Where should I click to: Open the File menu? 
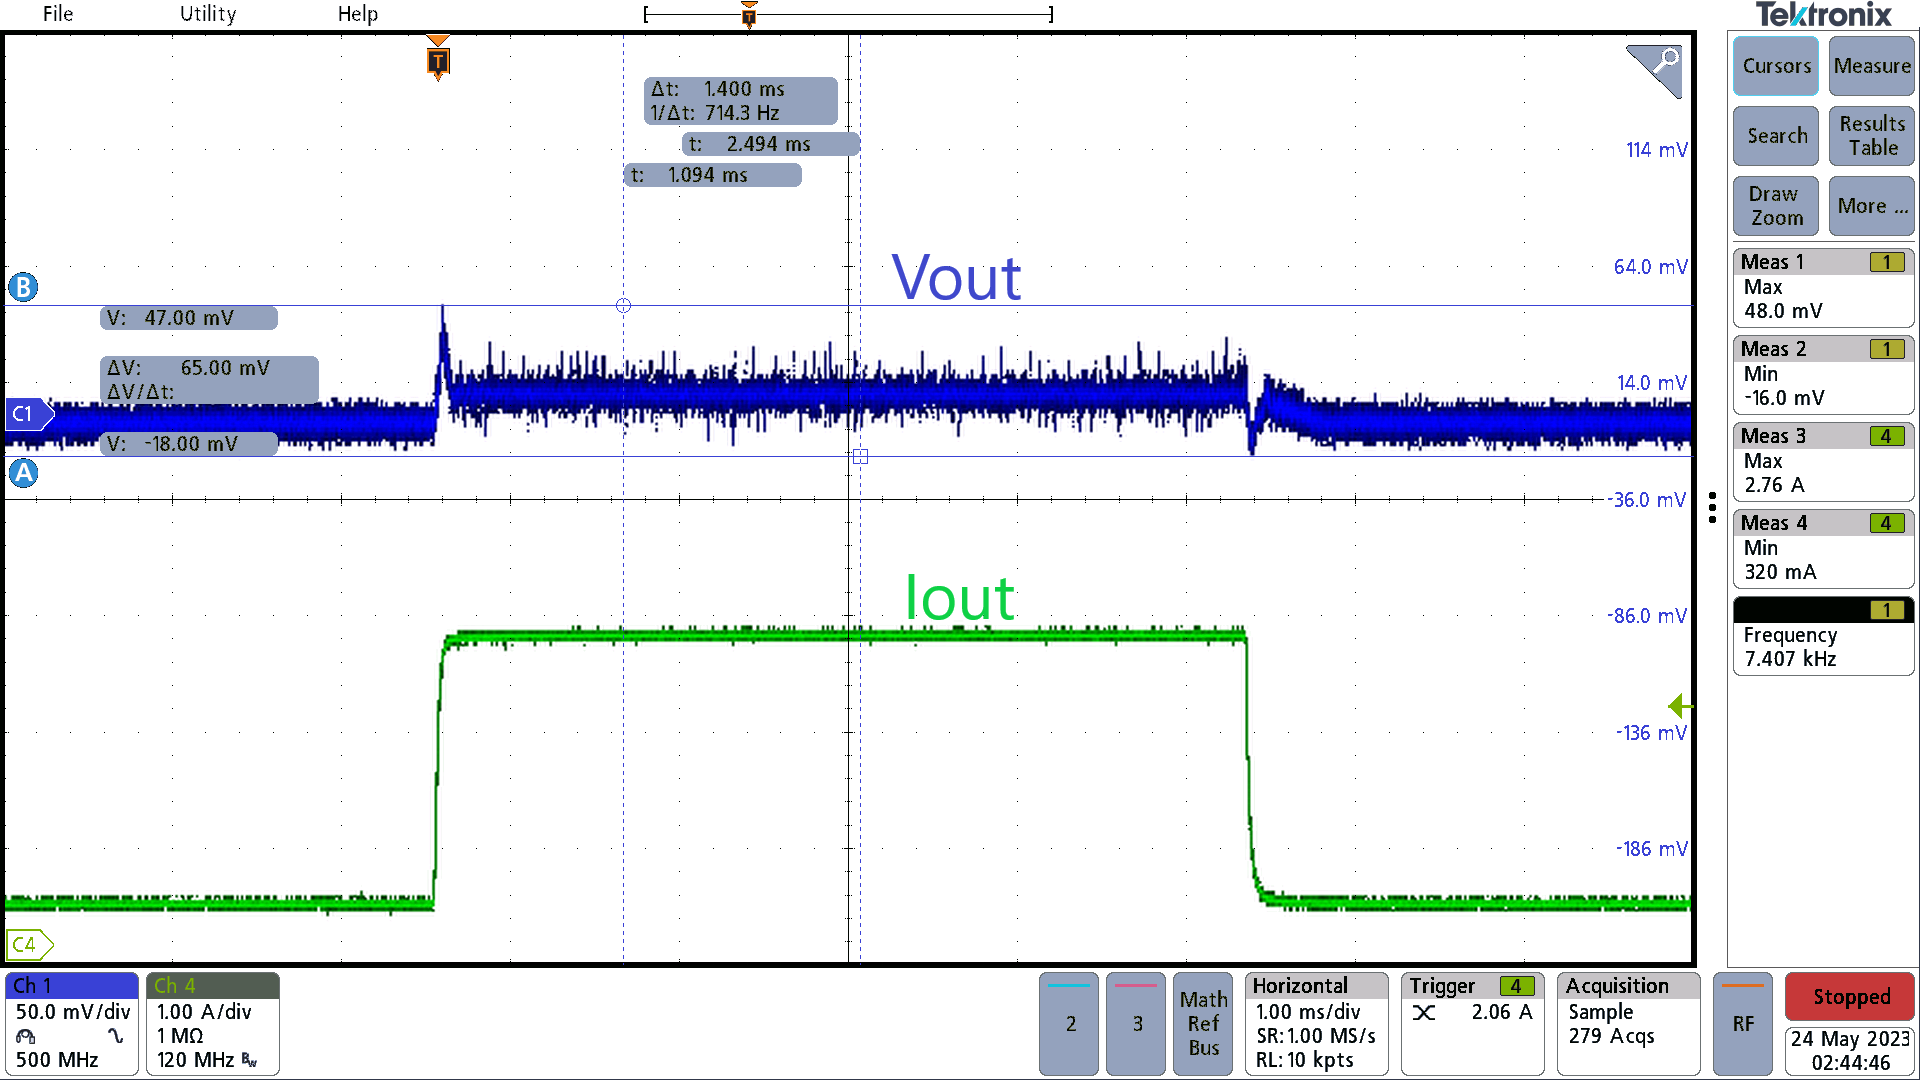pos(57,14)
